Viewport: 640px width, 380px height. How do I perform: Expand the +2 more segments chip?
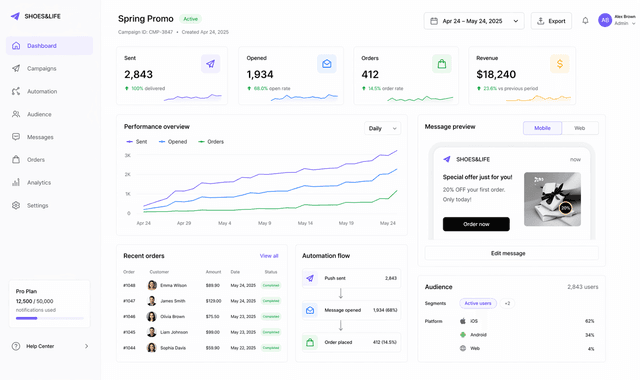(x=507, y=303)
